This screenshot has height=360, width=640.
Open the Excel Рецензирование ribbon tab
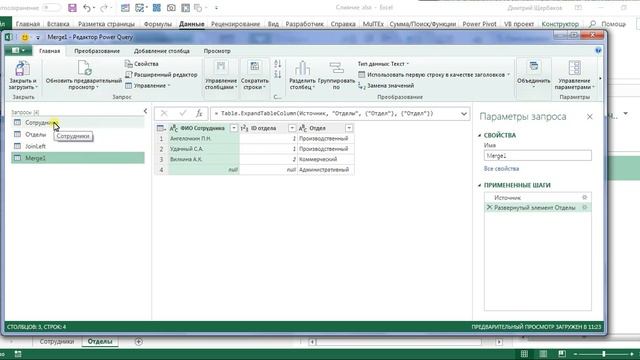235,24
